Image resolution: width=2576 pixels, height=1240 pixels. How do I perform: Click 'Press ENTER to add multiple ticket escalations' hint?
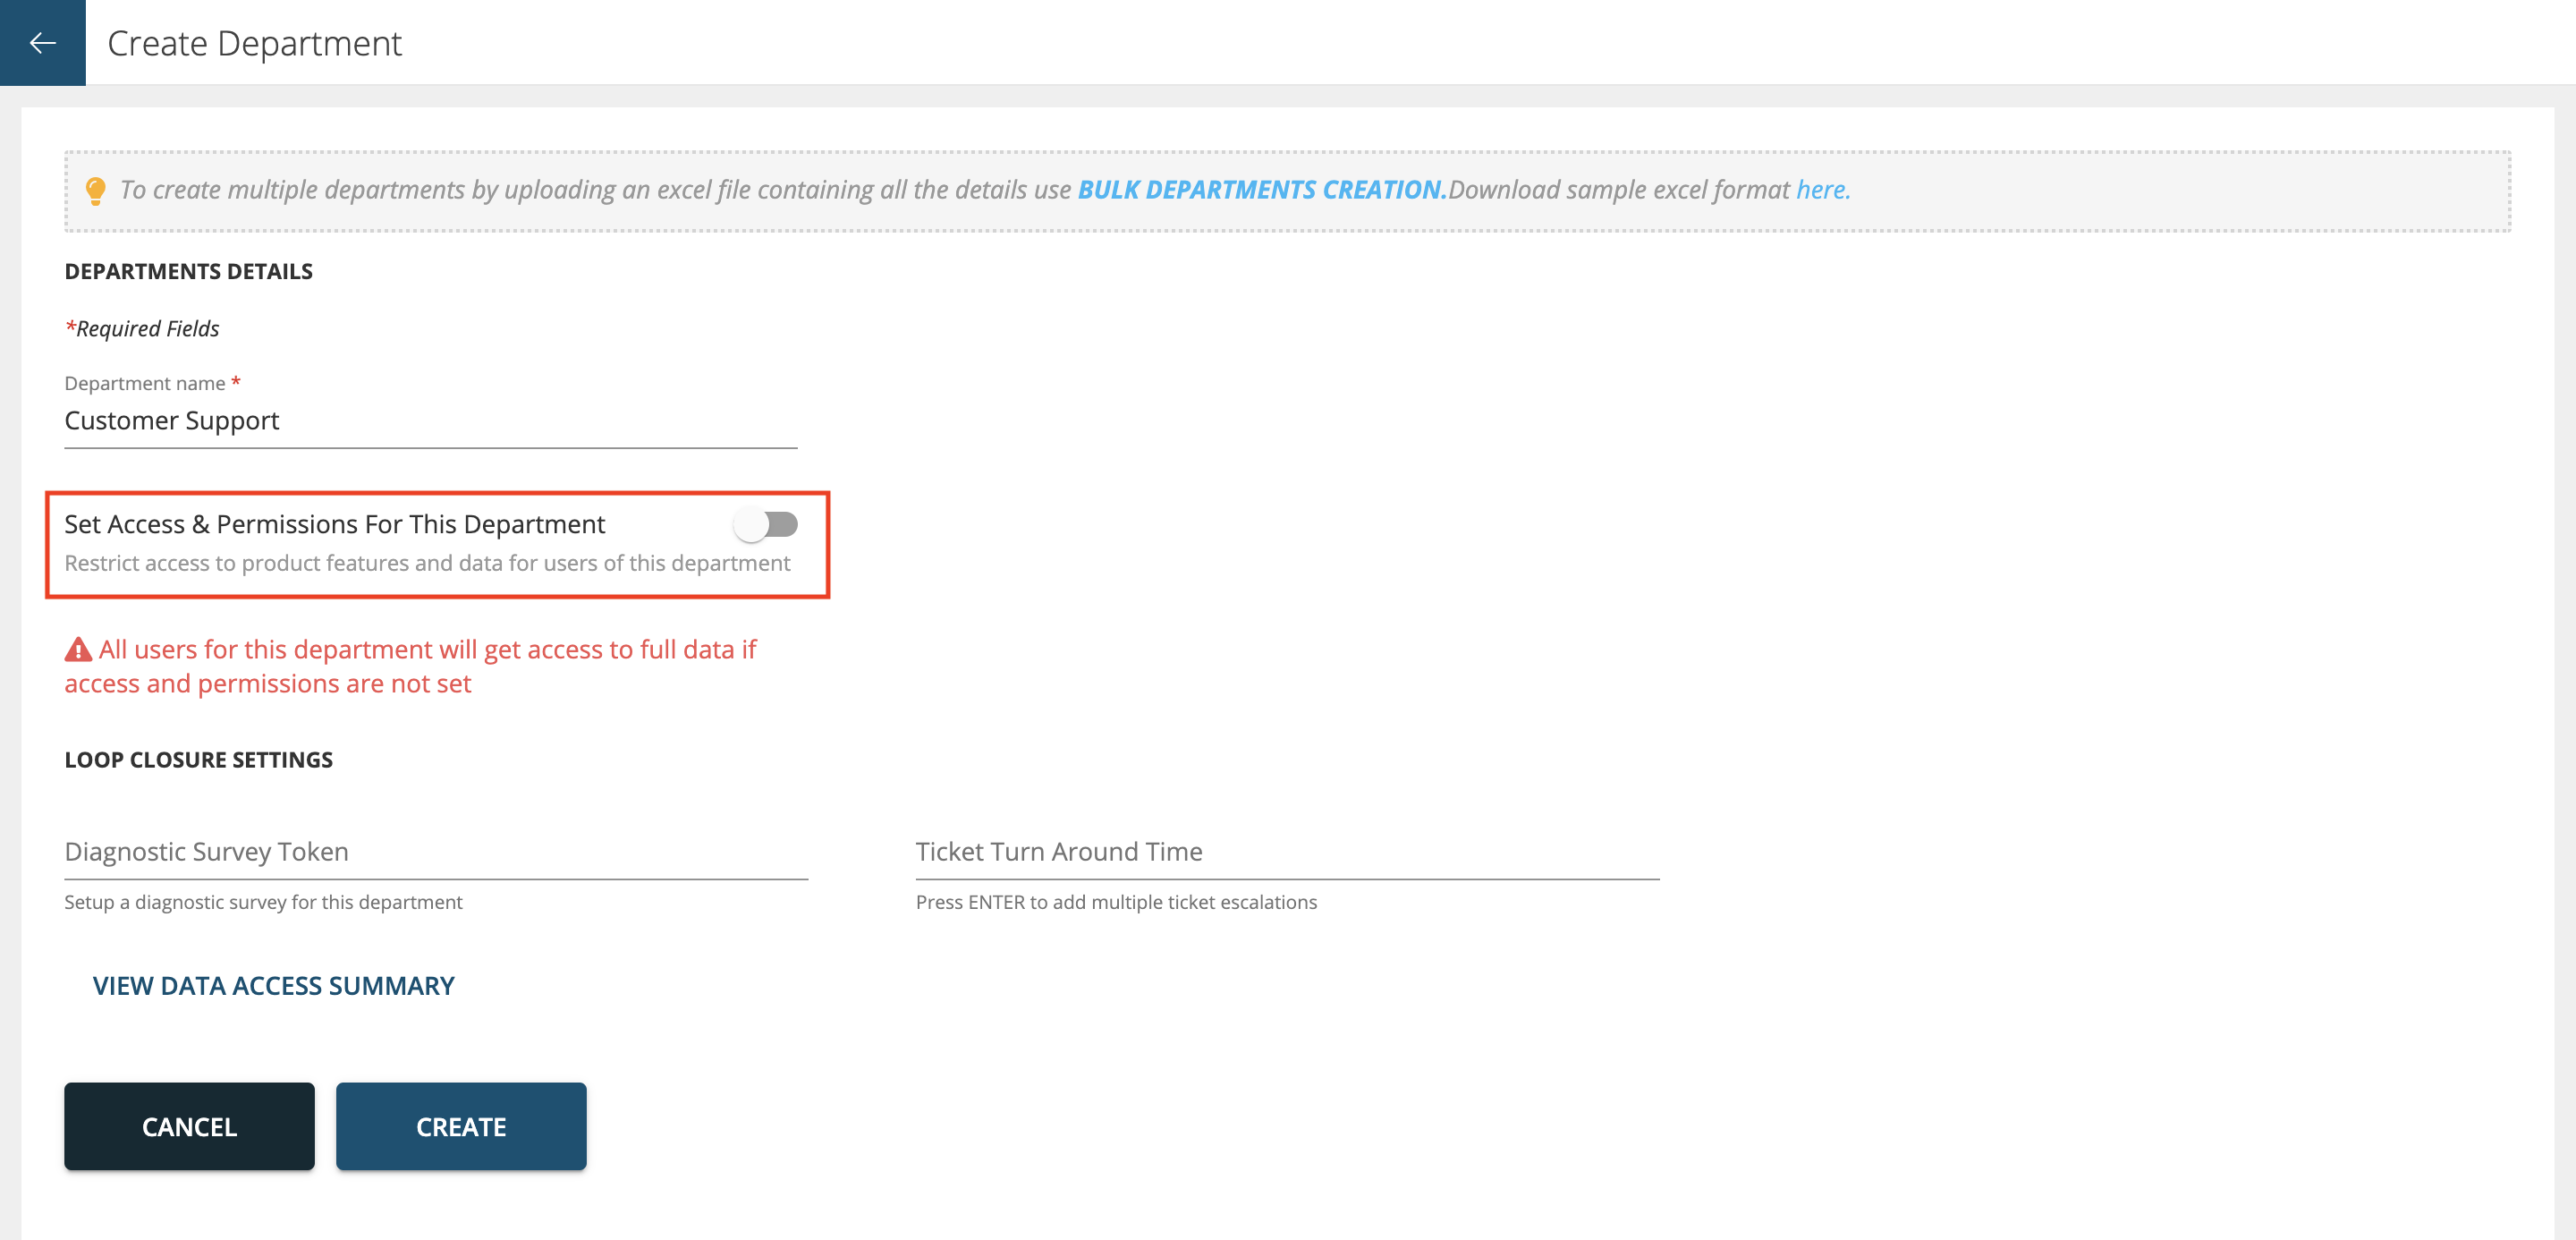(1116, 902)
